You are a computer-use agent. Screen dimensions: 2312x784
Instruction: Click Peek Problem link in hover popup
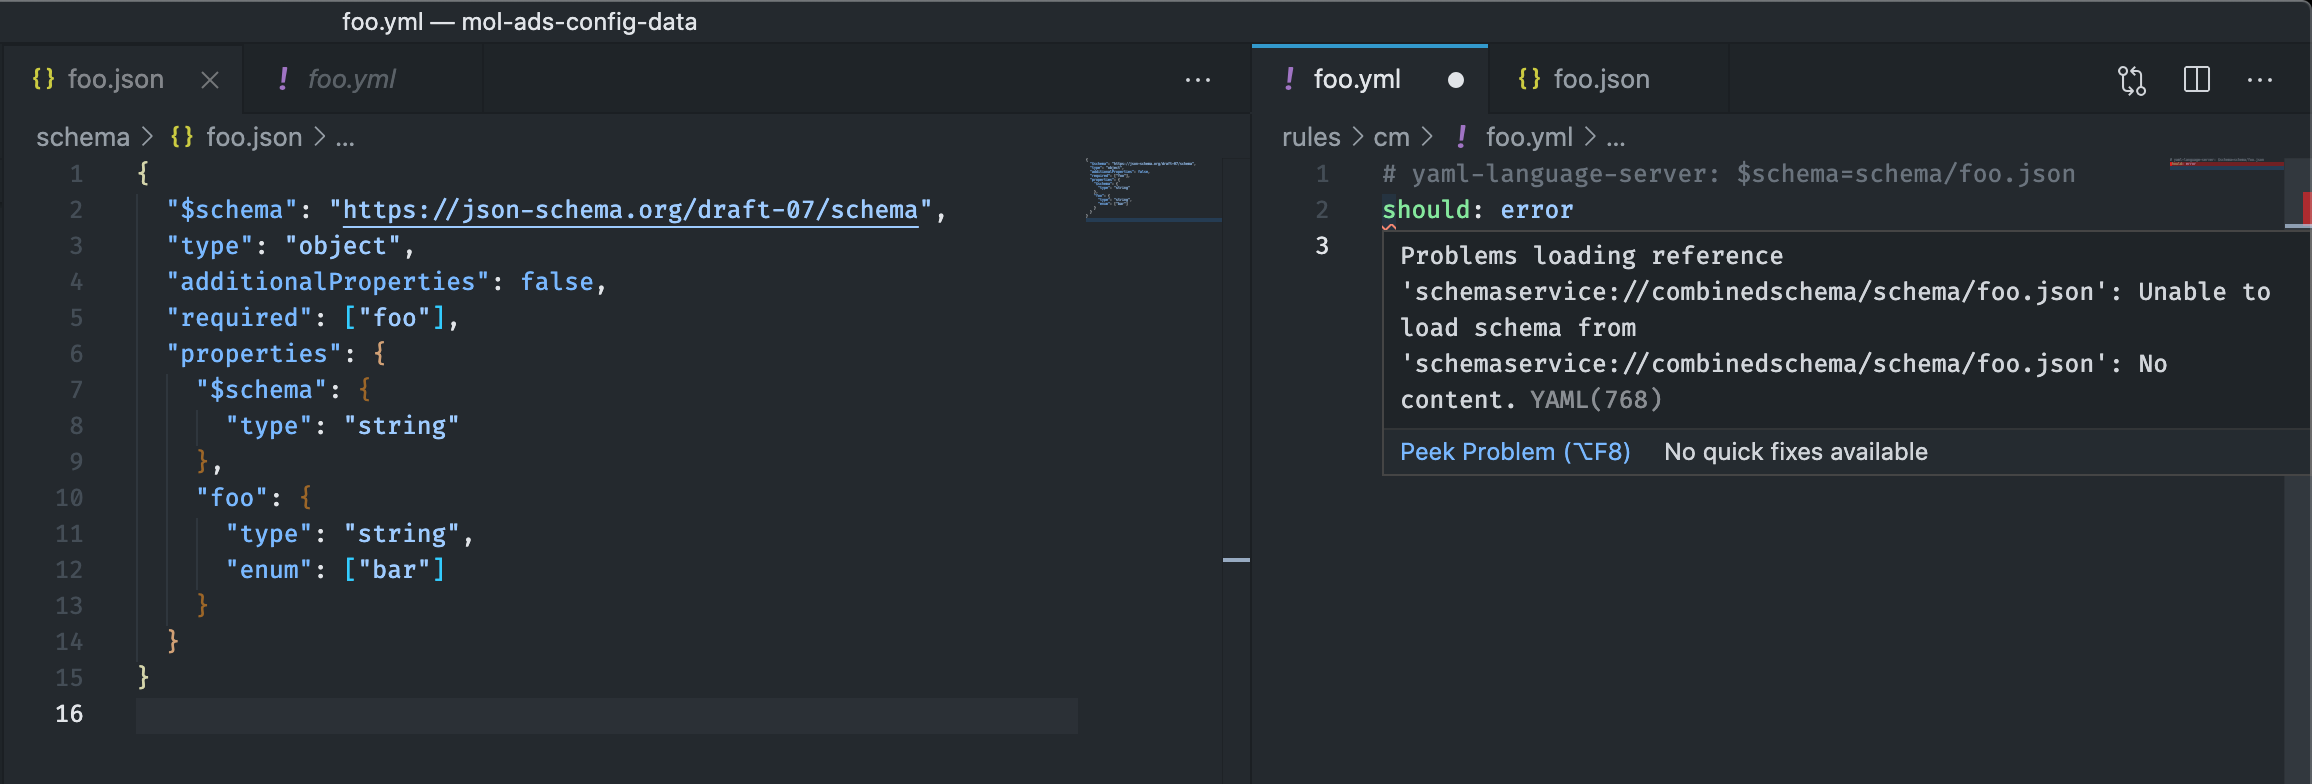tap(1514, 452)
